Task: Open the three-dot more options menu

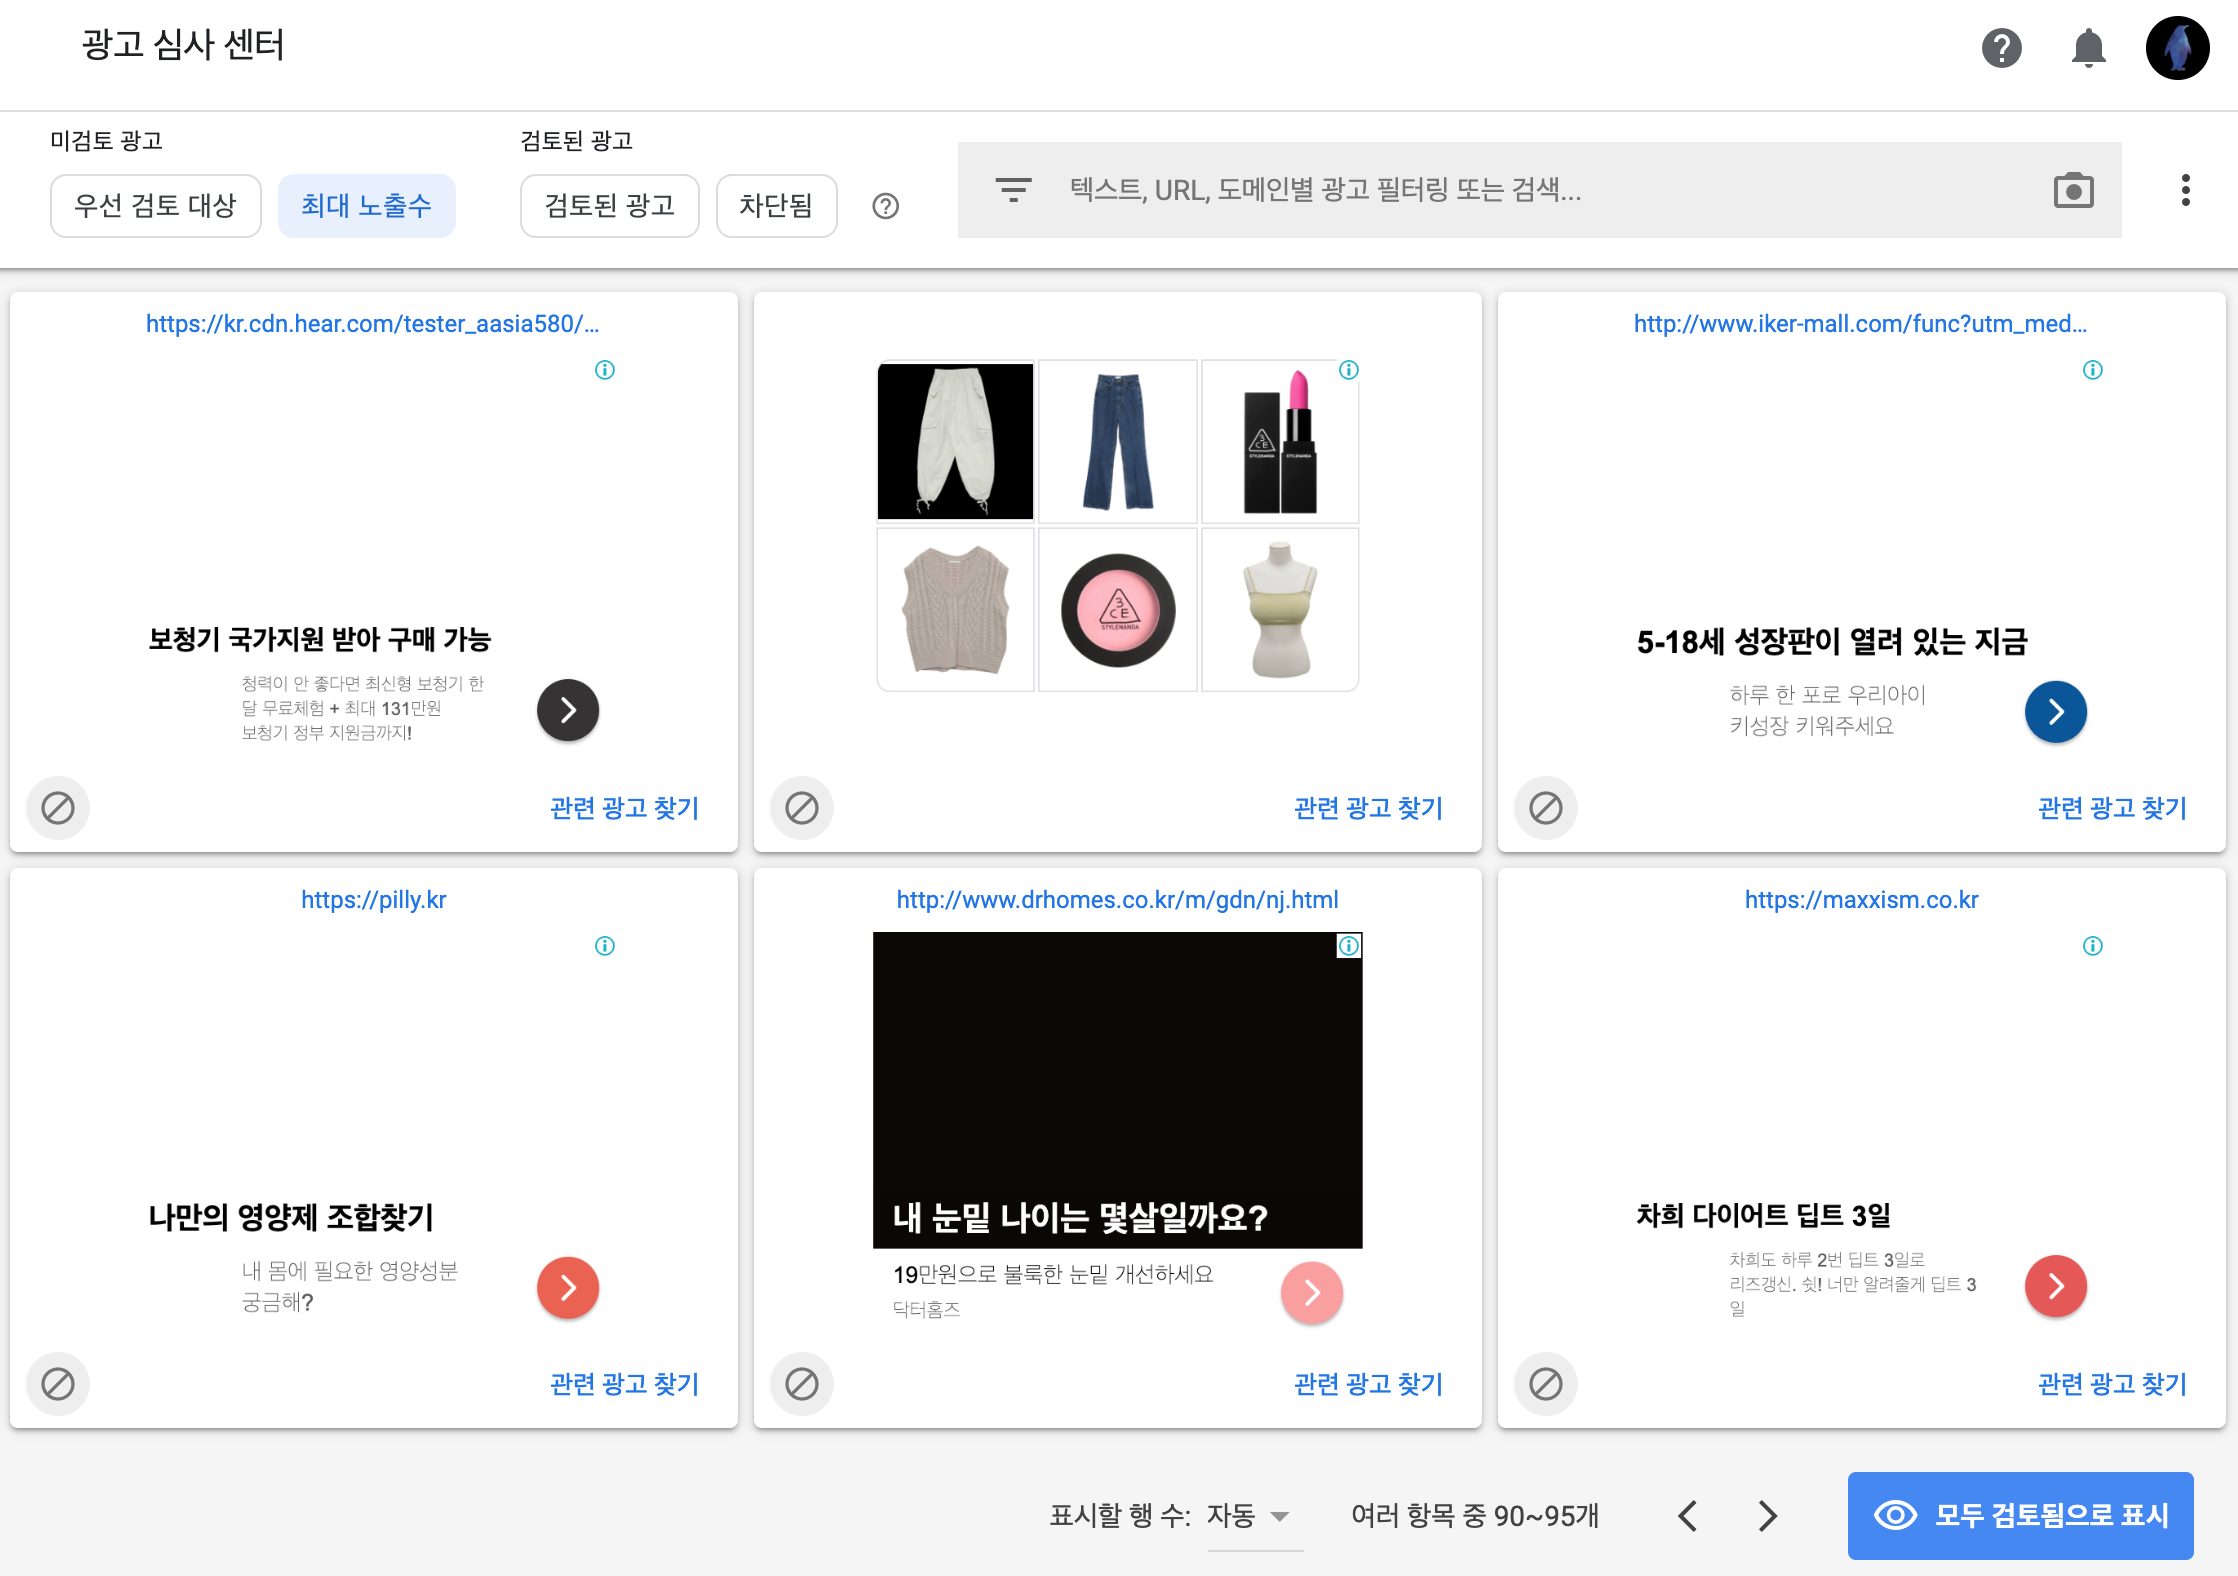Action: pyautogui.click(x=2185, y=190)
